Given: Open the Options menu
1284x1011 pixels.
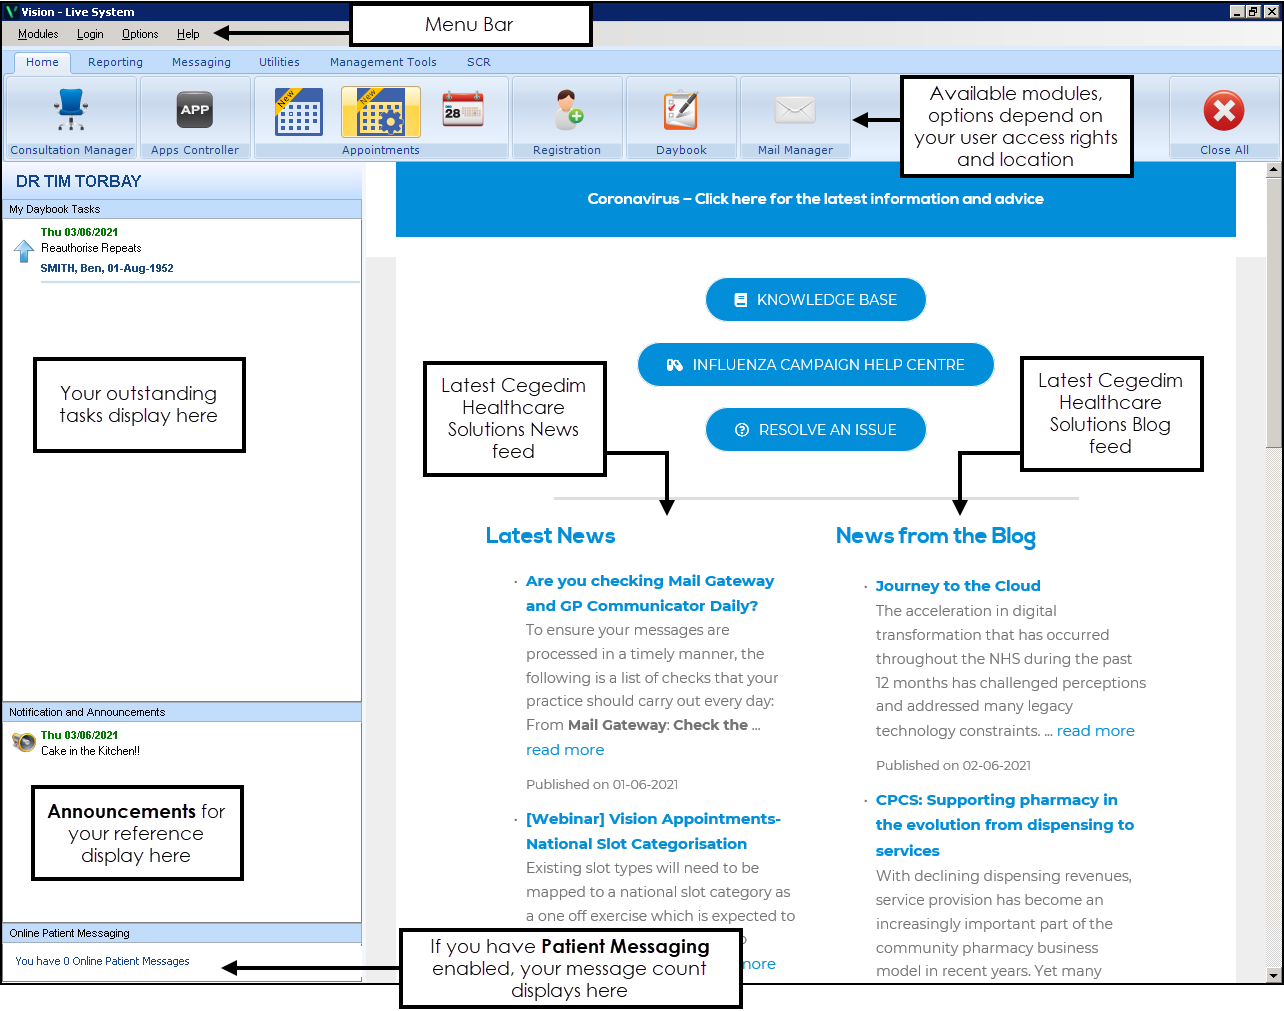Looking at the screenshot, I should [x=140, y=34].
